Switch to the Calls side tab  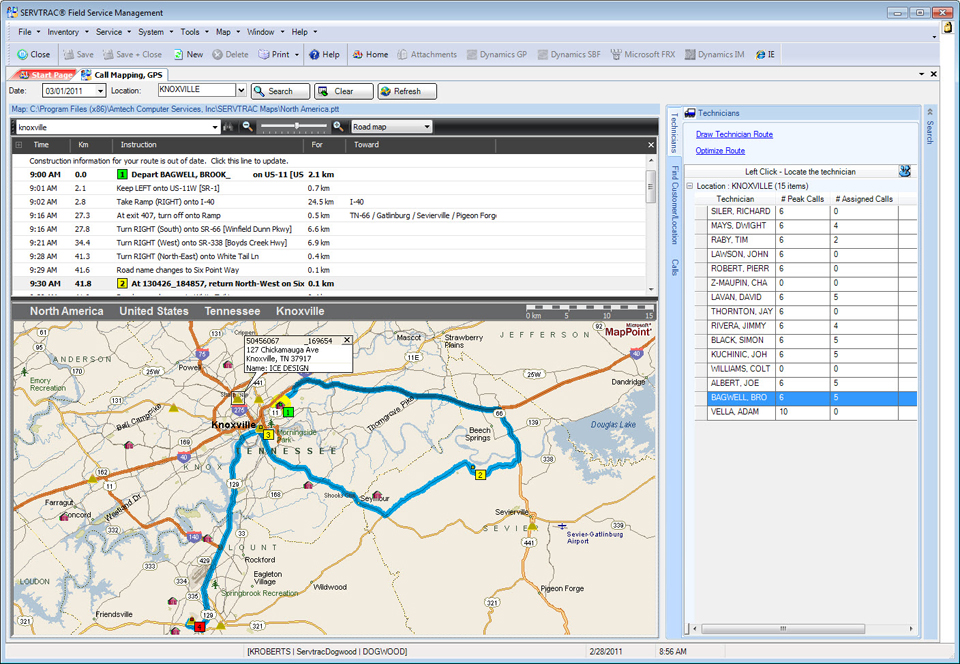pyautogui.click(x=675, y=267)
